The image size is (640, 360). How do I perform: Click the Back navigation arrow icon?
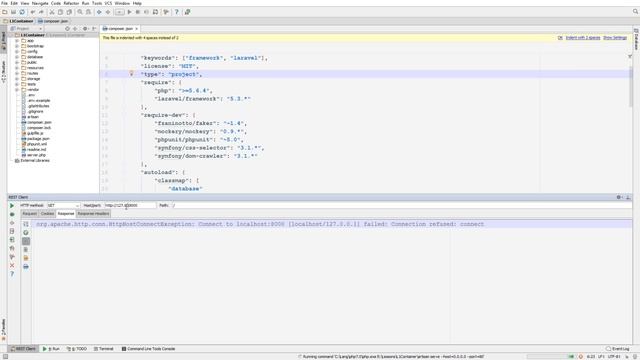coord(99,12)
